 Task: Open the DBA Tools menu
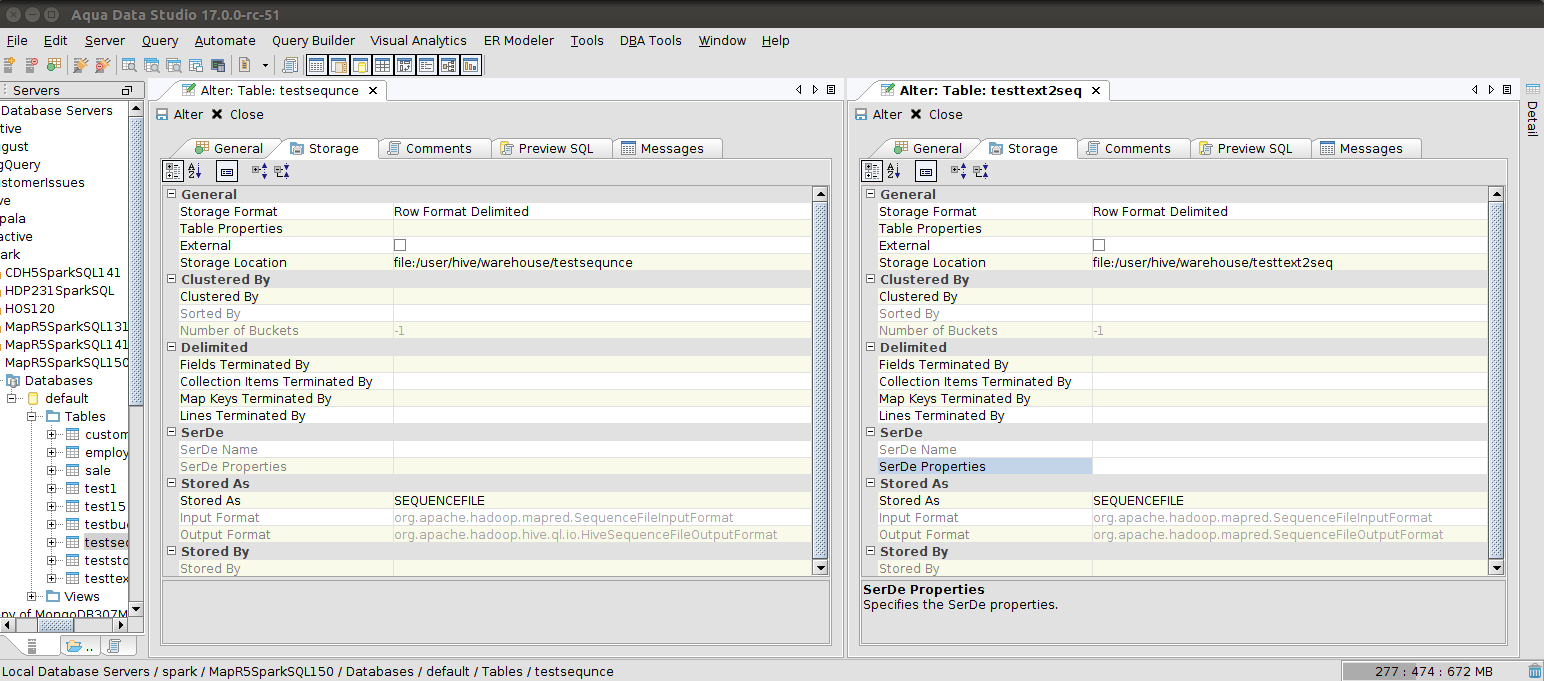pos(650,40)
